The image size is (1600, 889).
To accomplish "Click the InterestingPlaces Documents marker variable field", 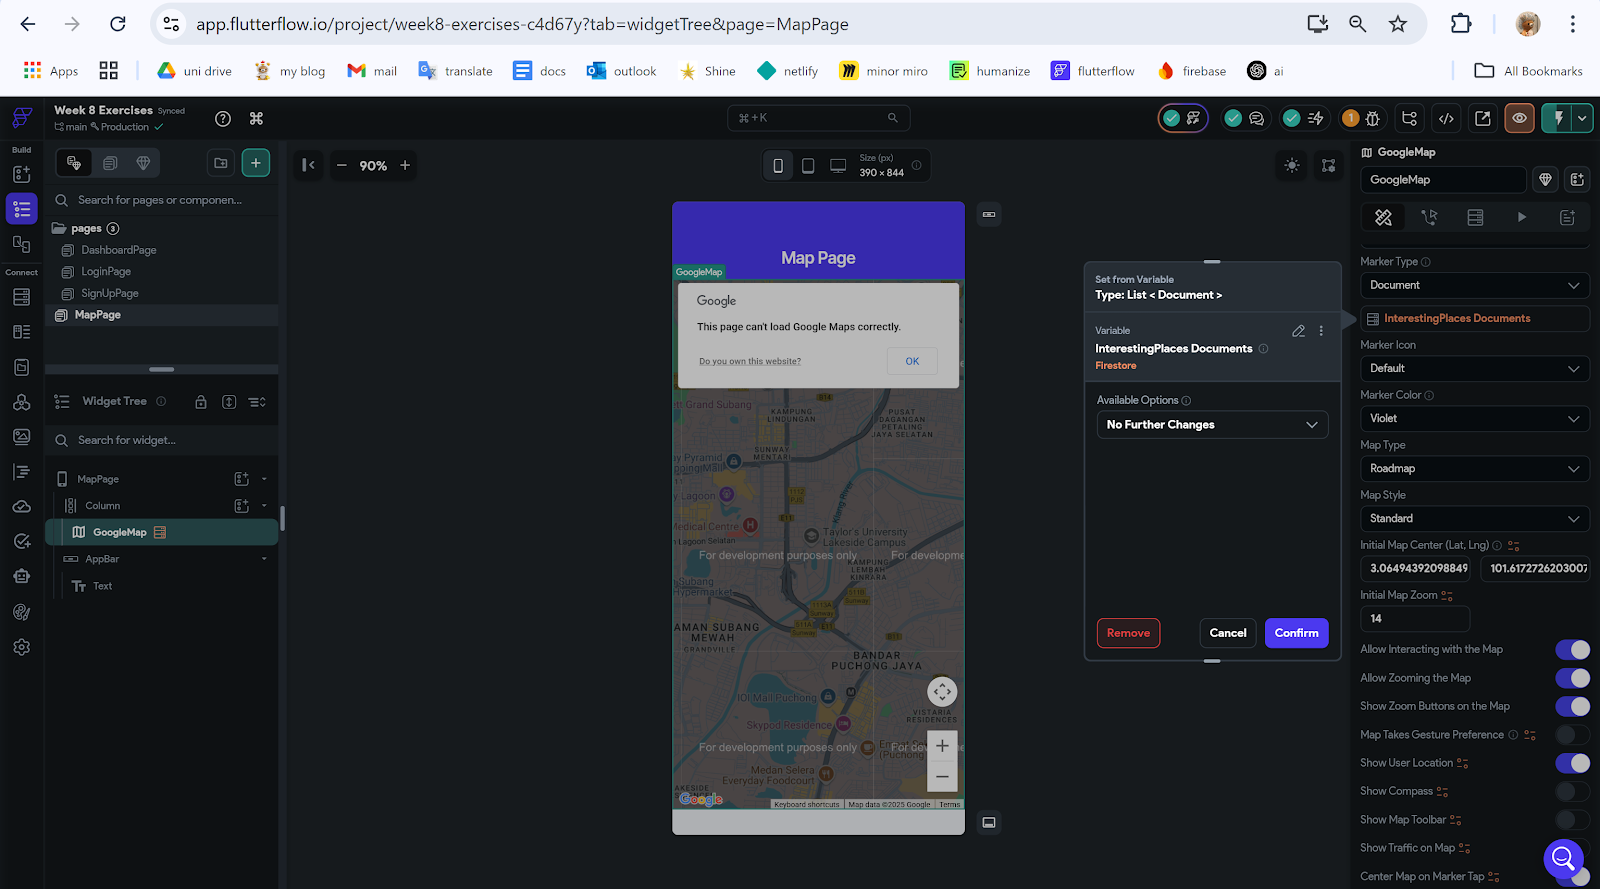I will click(x=1474, y=318).
